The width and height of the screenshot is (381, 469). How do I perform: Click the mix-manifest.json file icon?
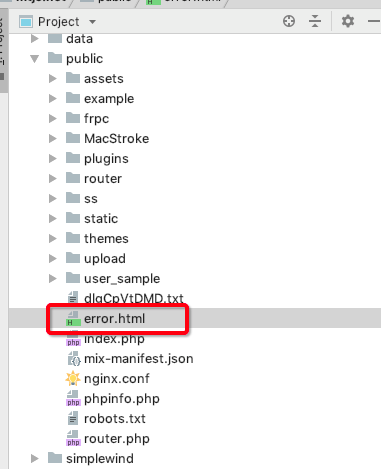(74, 359)
